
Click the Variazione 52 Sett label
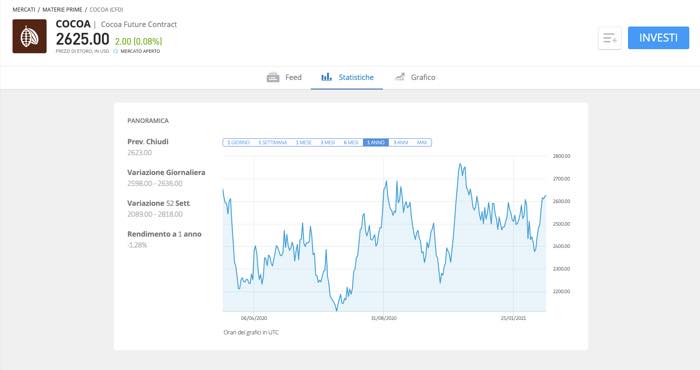158,203
